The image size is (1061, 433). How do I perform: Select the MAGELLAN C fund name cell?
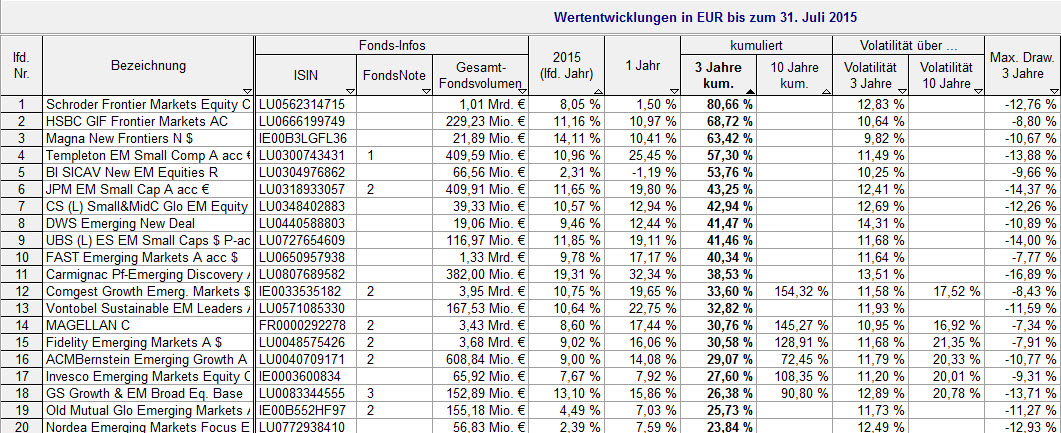point(148,325)
